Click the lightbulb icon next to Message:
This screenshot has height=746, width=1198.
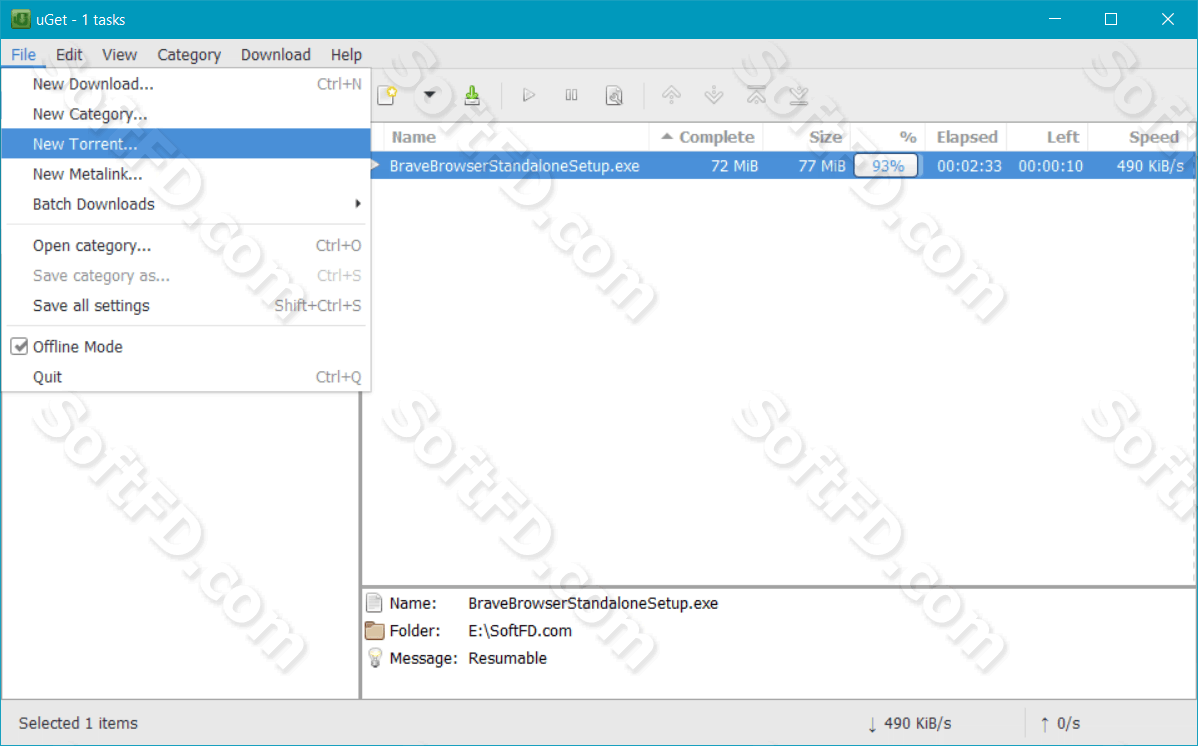click(x=374, y=658)
